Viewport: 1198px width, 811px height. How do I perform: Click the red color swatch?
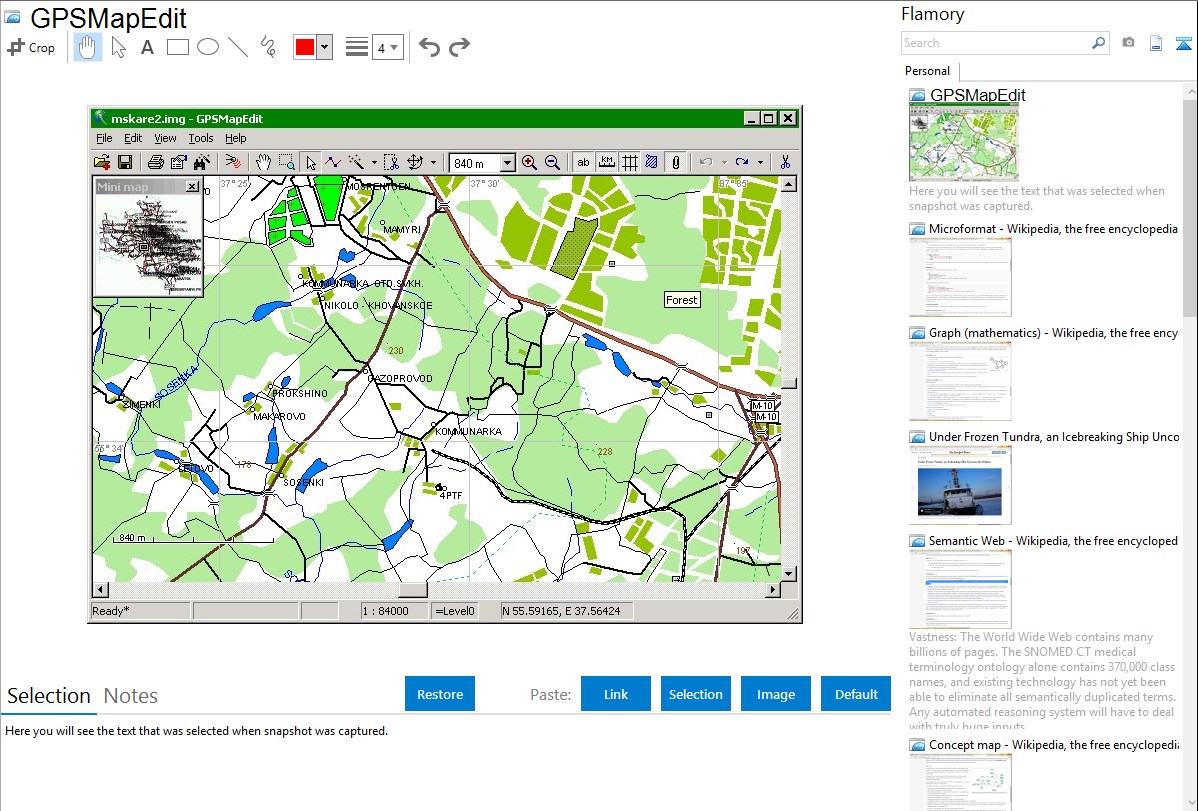pos(305,47)
